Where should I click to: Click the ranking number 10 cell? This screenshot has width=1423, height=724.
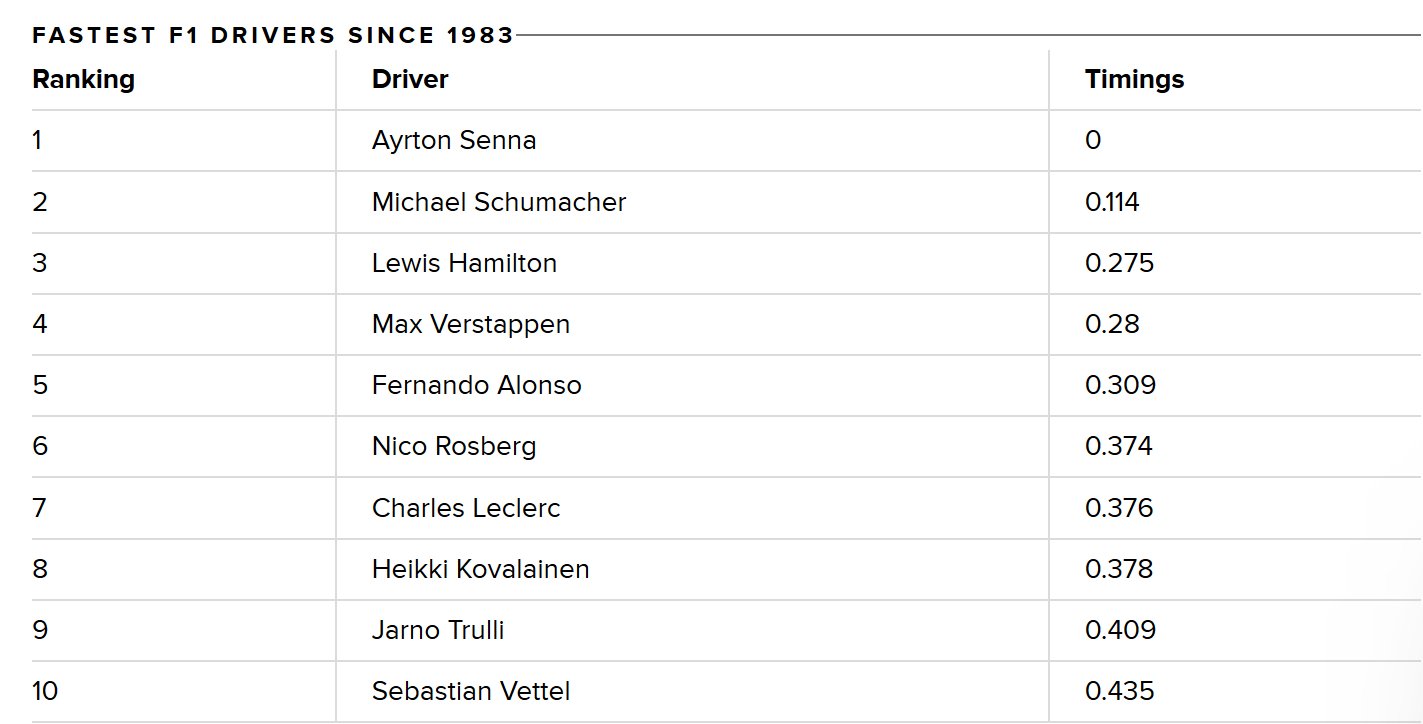coord(45,691)
